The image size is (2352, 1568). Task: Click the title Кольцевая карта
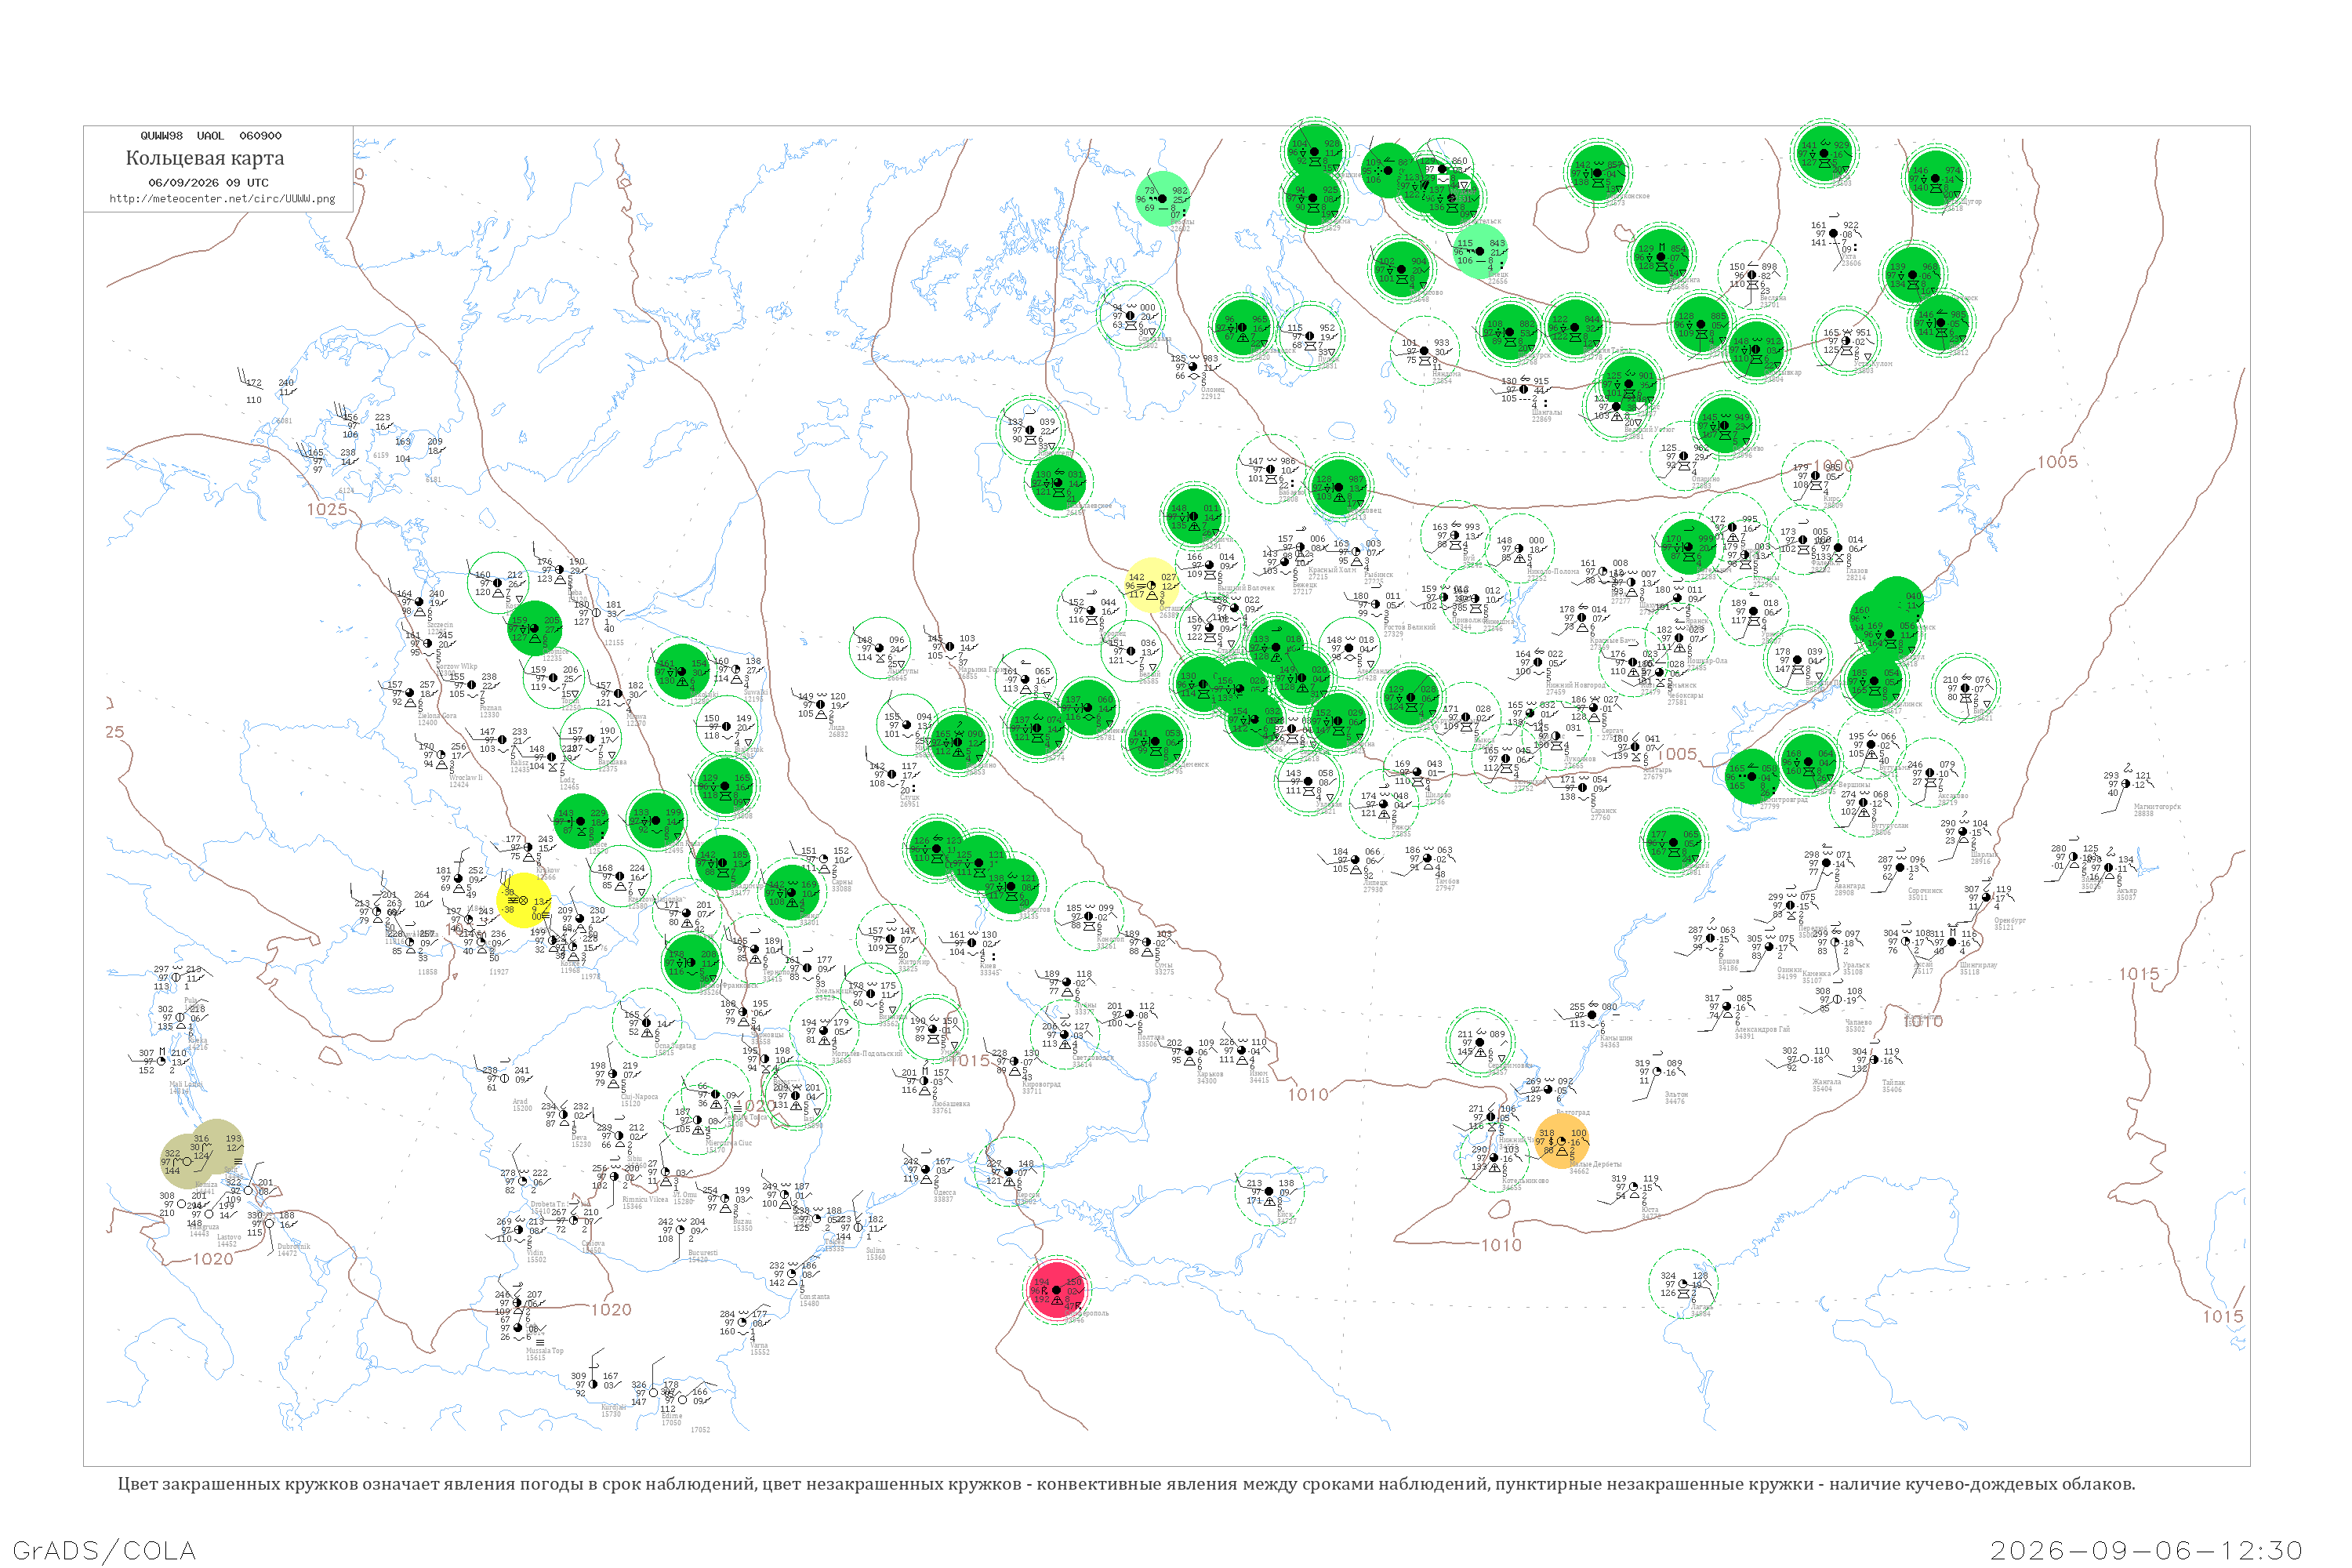tap(205, 158)
